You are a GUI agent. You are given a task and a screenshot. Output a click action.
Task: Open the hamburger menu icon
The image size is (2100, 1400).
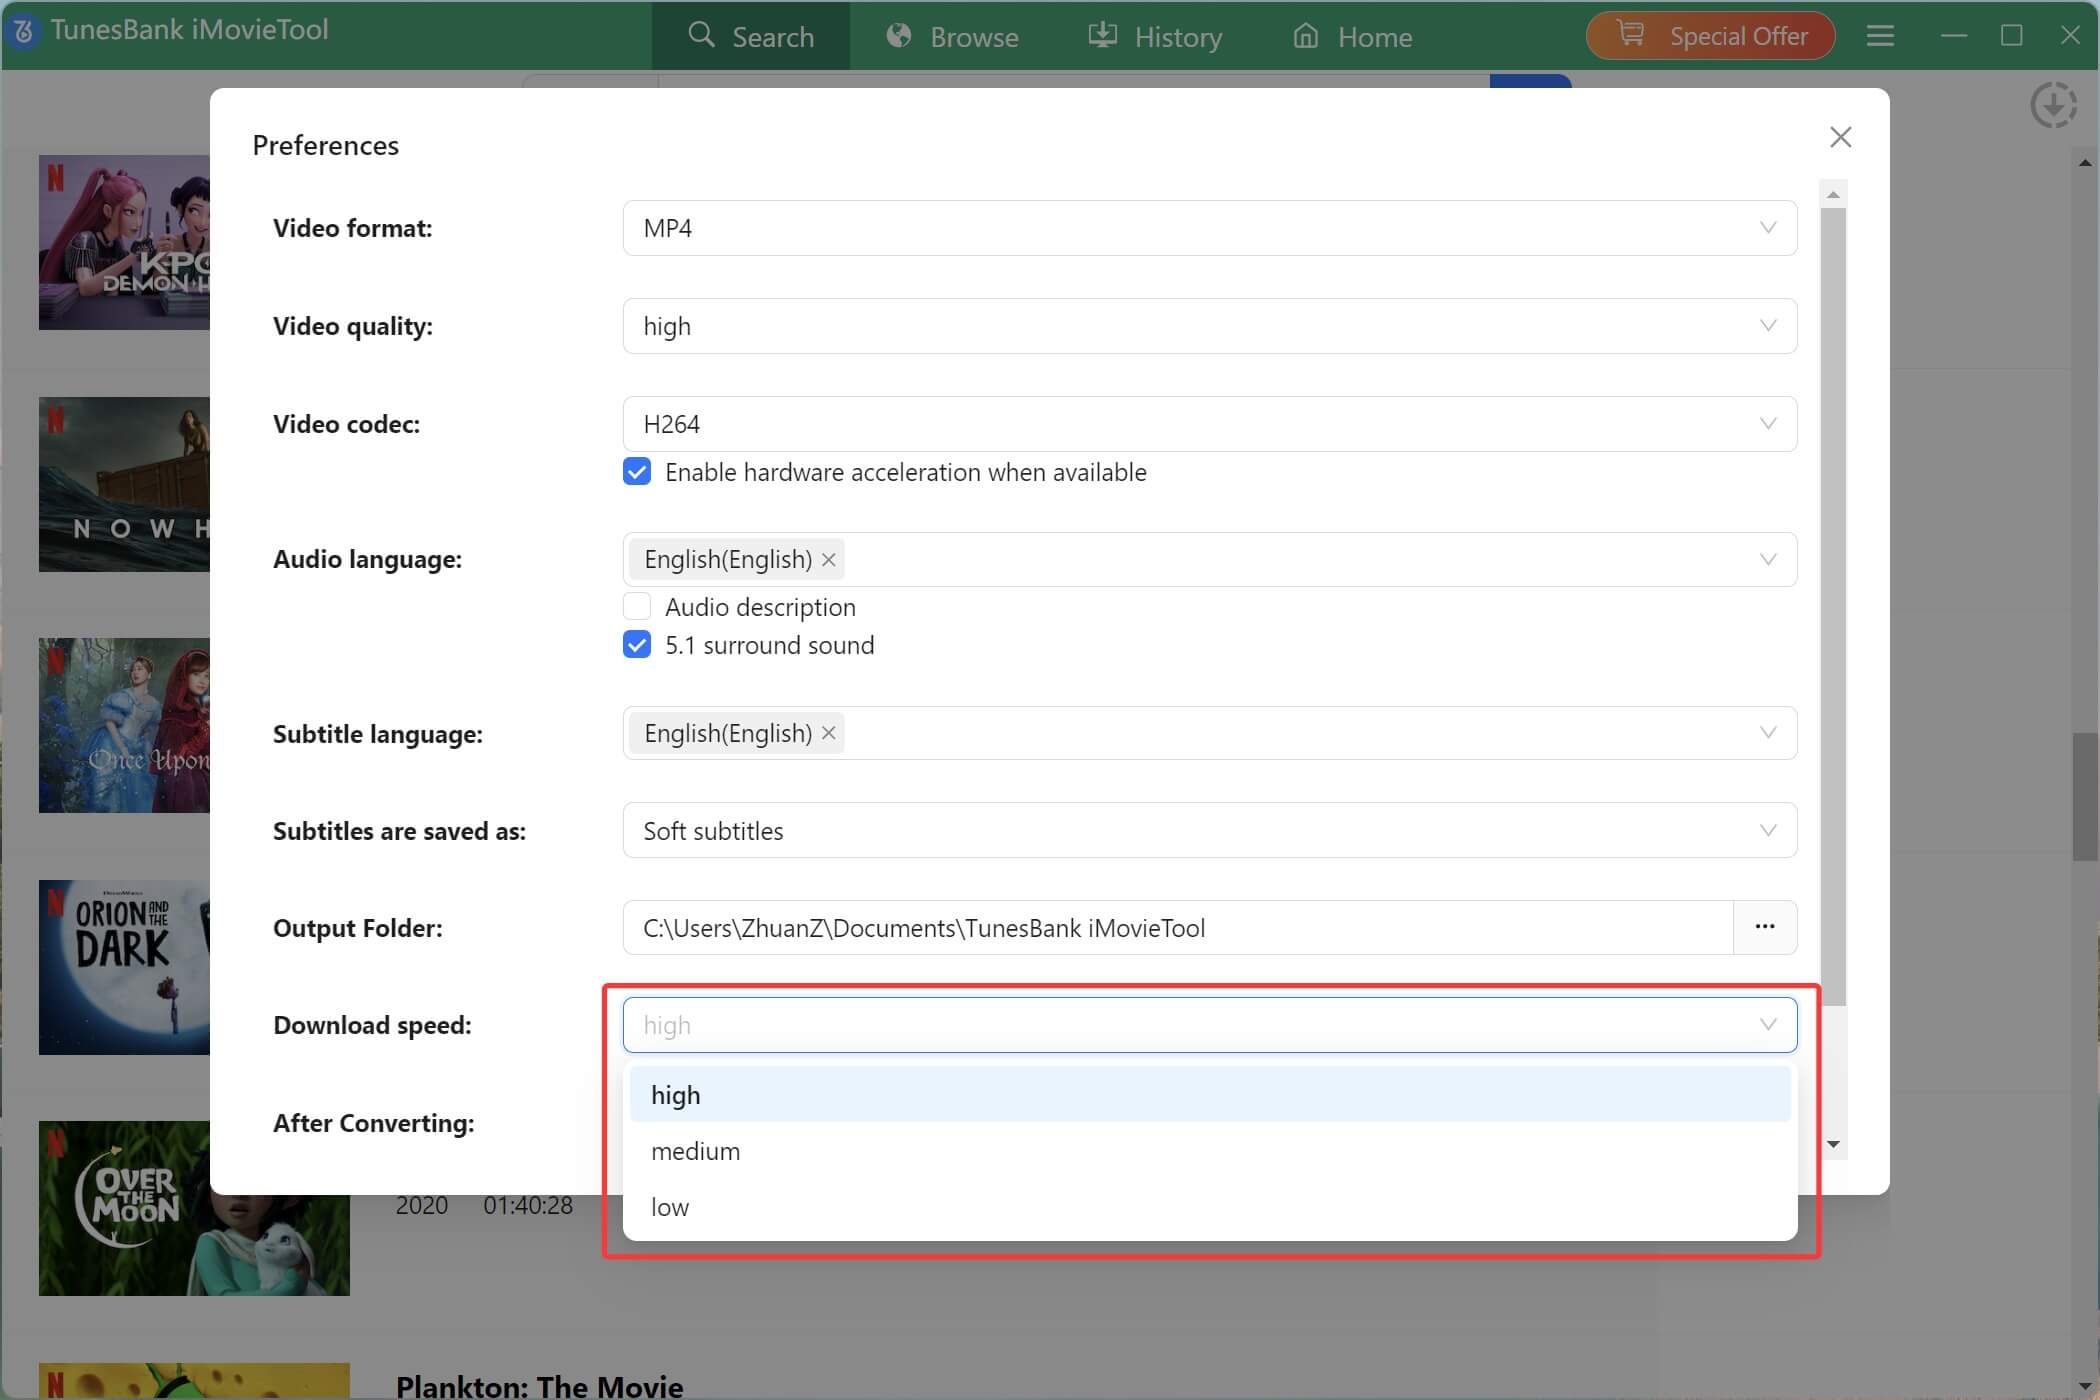1880,36
